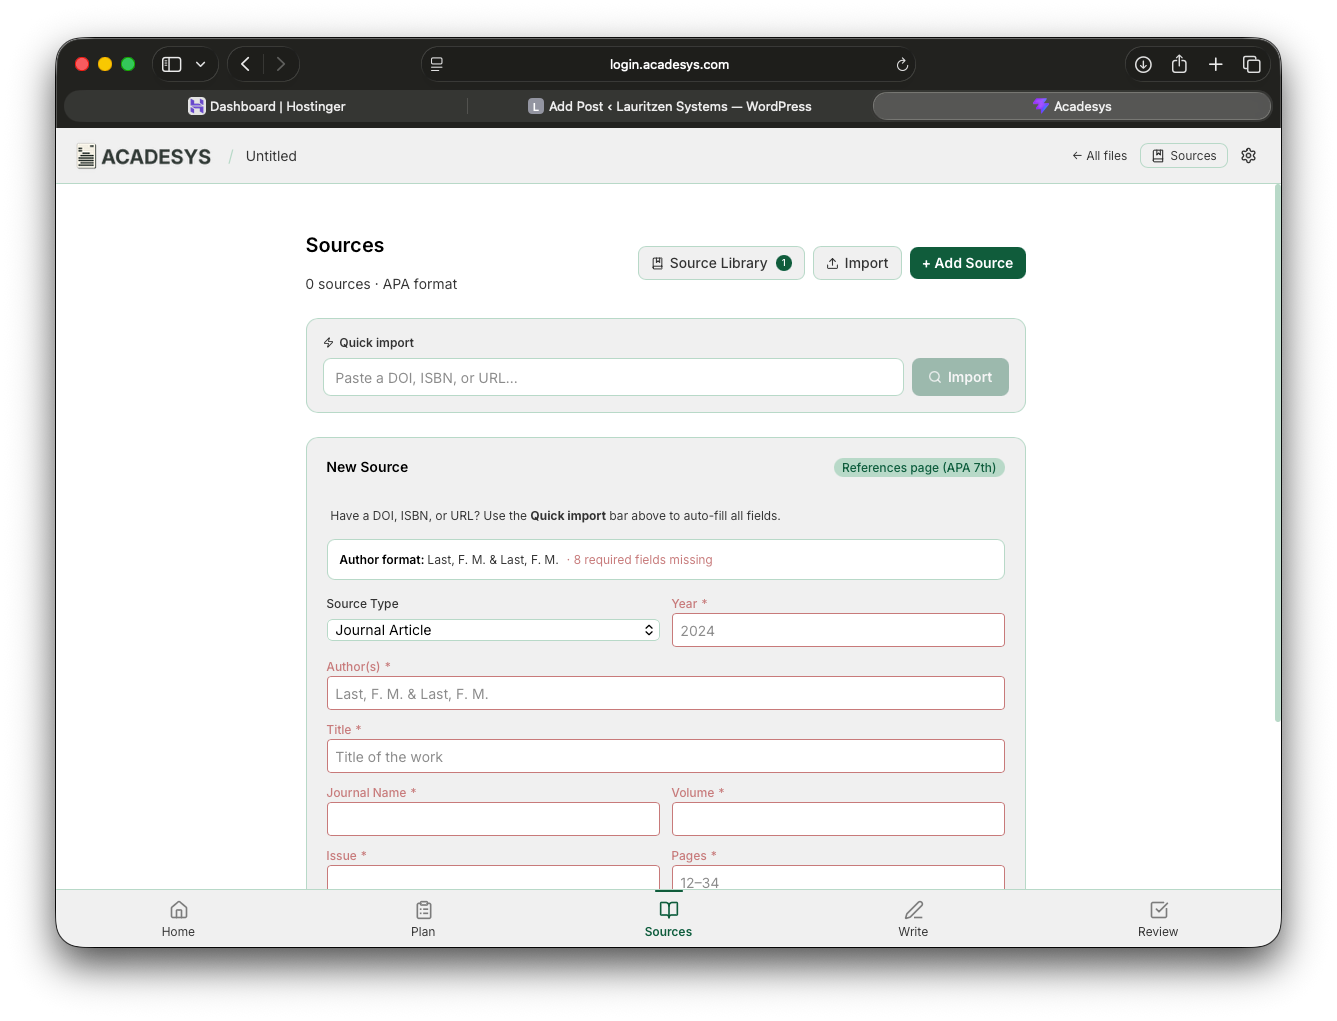
Task: Open the sidebar options chevron
Action: tap(201, 64)
